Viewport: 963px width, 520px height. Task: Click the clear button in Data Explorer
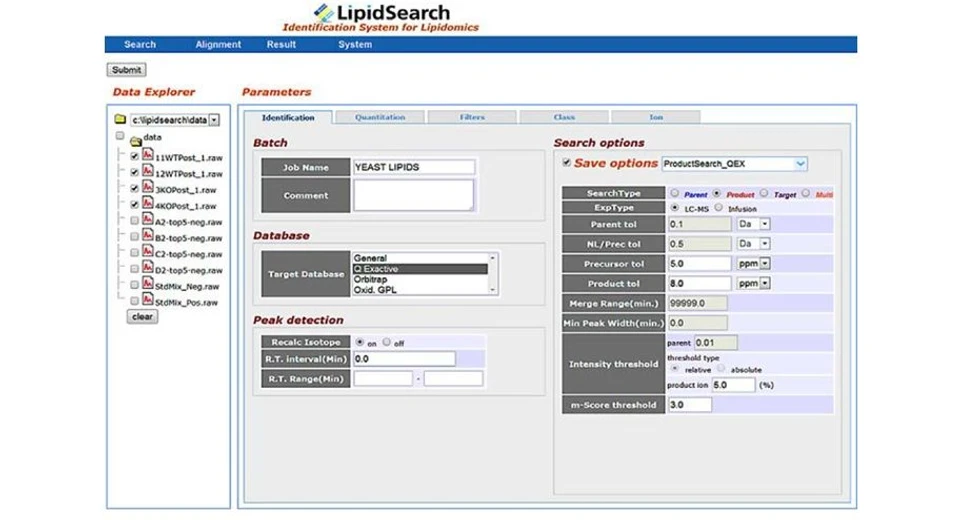(142, 317)
